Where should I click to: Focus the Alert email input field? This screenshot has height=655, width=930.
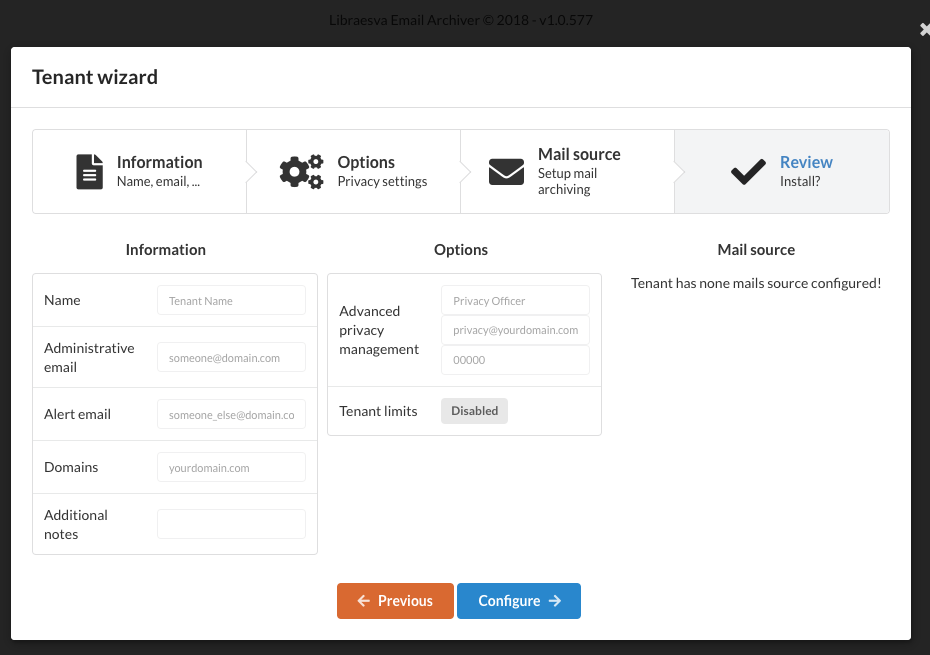coord(231,414)
